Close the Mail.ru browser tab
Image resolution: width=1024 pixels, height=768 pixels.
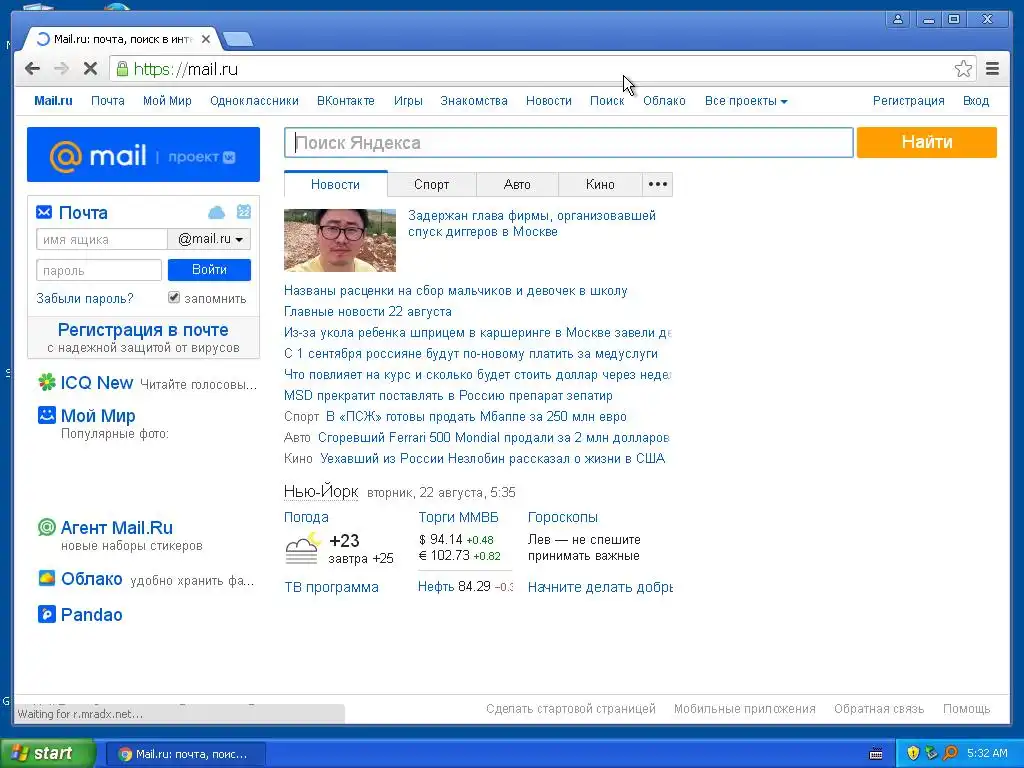[x=206, y=39]
